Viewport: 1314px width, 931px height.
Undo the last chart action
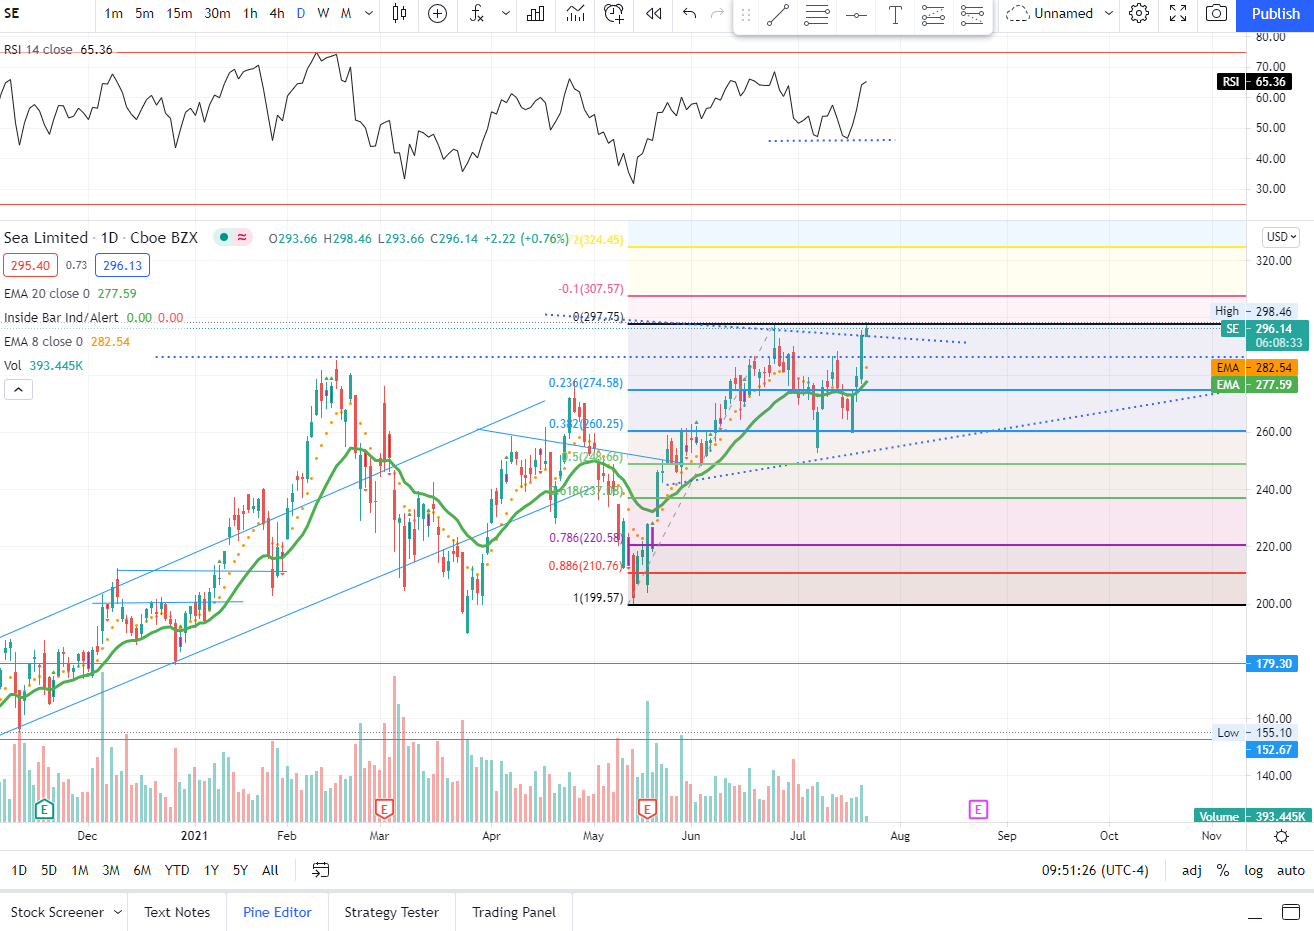(x=689, y=13)
